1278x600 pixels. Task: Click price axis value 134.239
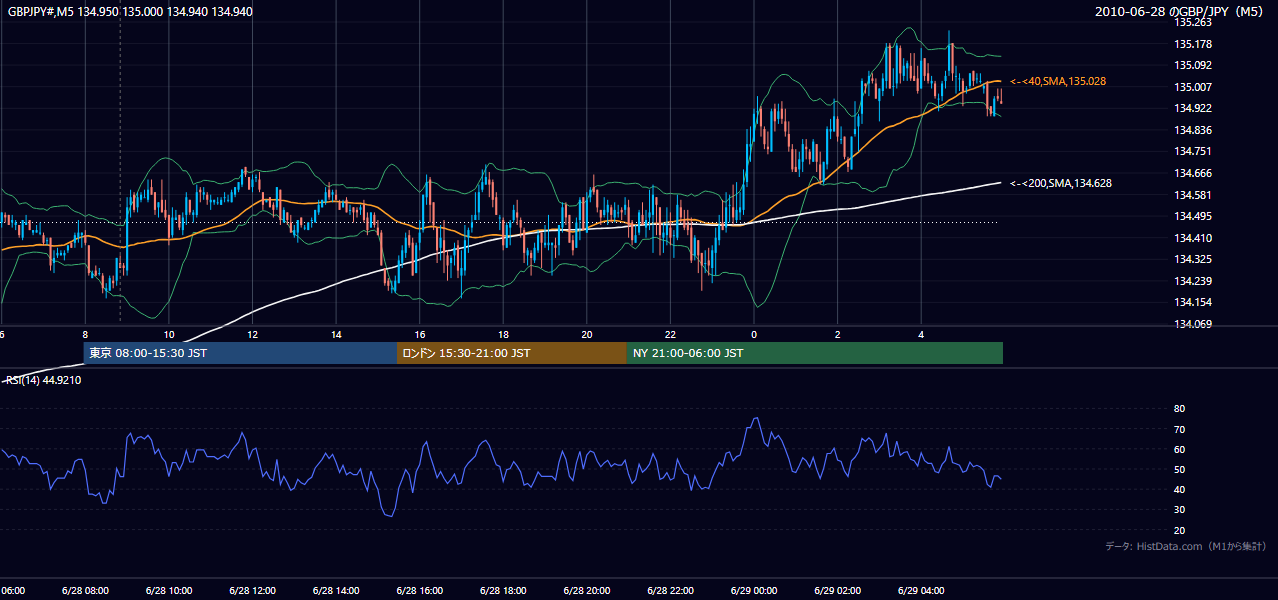click(x=1193, y=281)
